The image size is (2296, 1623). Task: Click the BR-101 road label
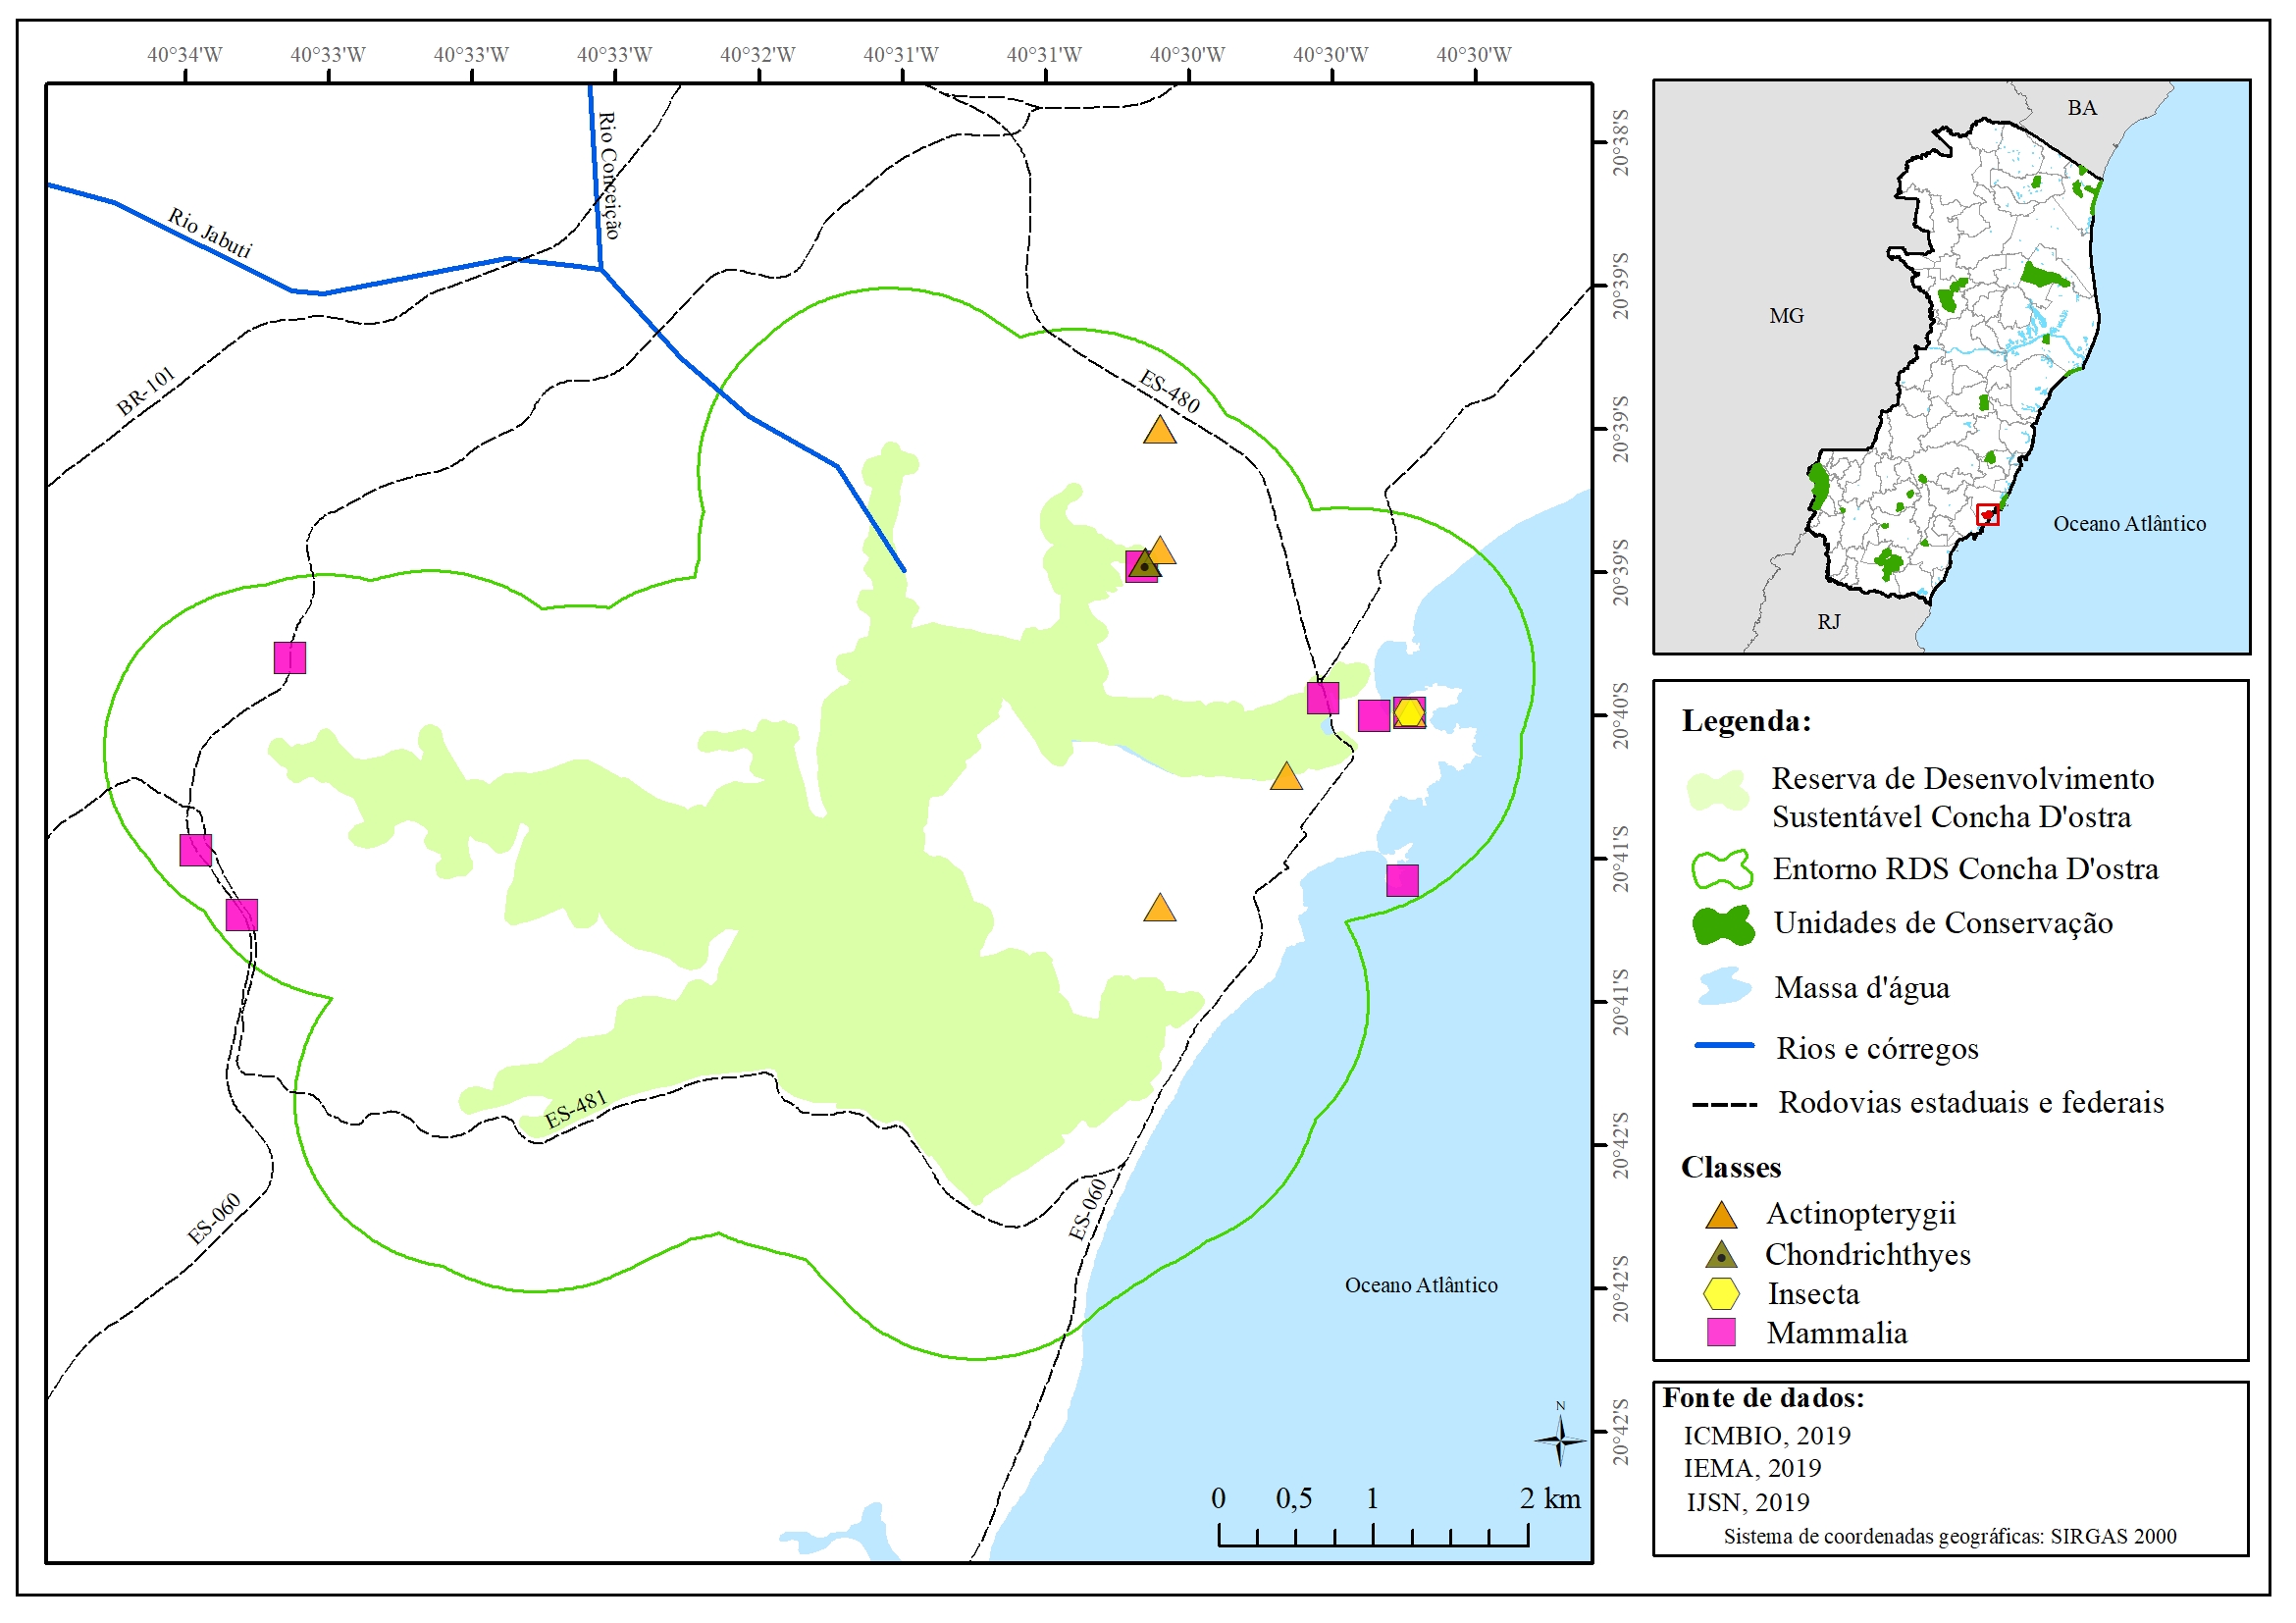[x=146, y=391]
